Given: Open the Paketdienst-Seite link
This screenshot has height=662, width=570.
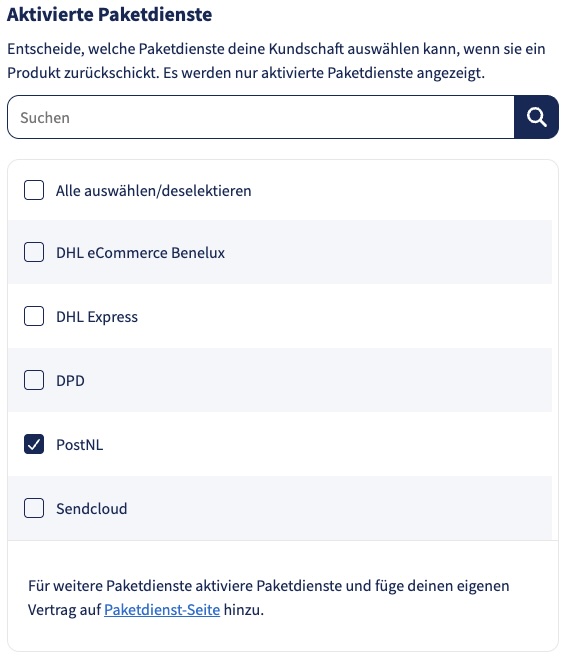Looking at the screenshot, I should point(162,610).
